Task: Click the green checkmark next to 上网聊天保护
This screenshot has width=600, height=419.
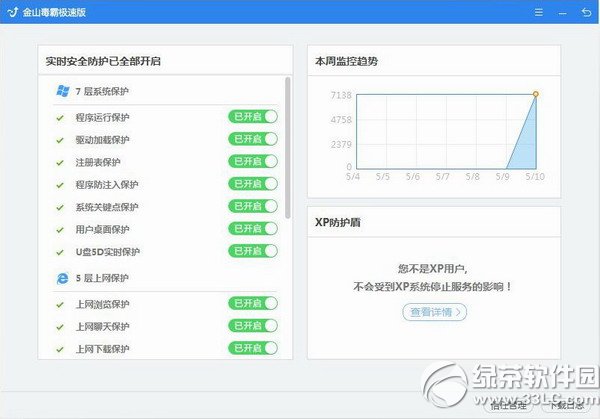Action: pyautogui.click(x=60, y=327)
